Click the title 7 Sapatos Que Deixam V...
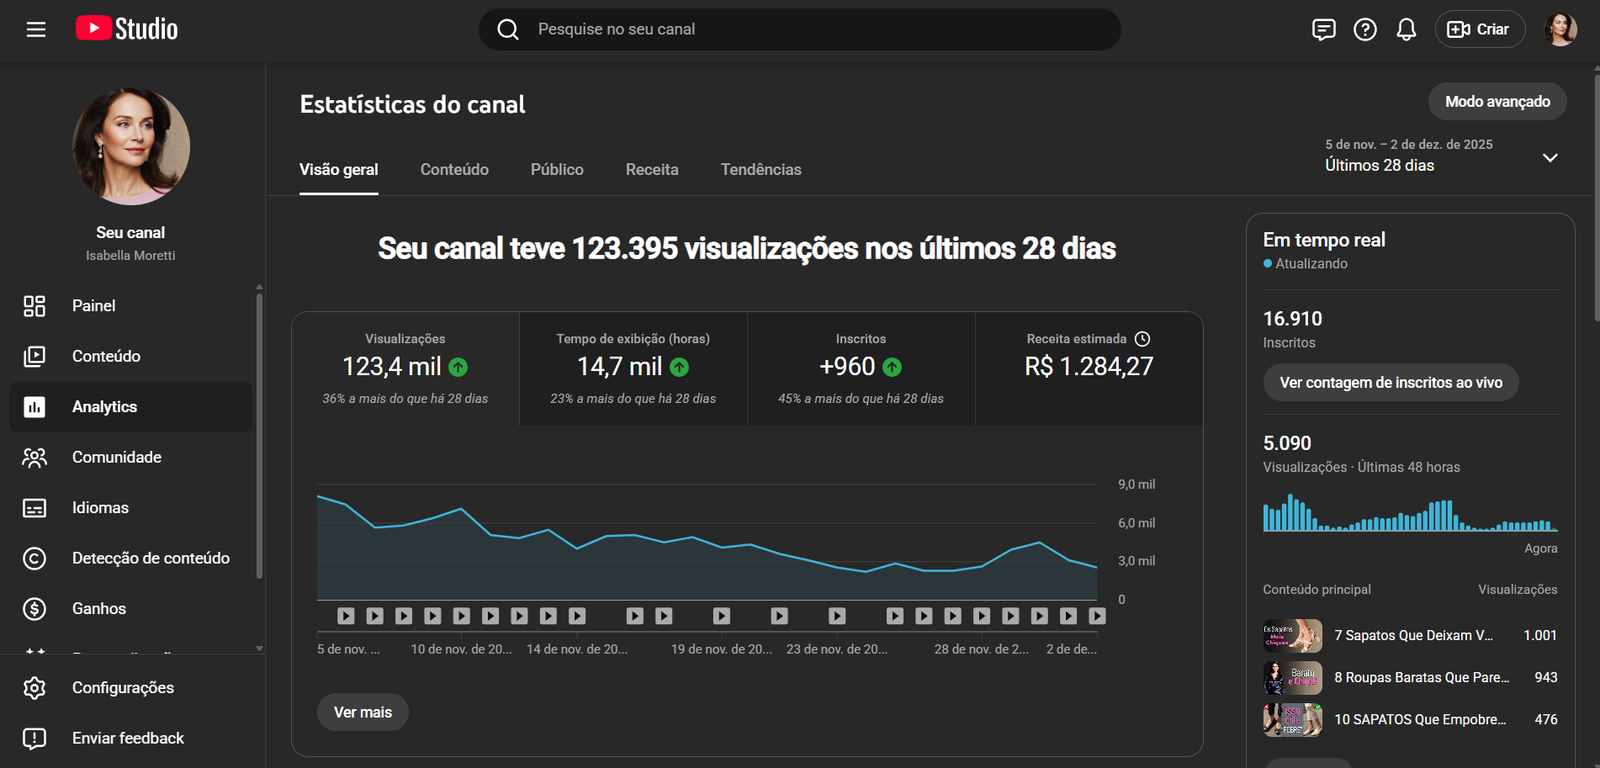The width and height of the screenshot is (1600, 768). [x=1414, y=636]
